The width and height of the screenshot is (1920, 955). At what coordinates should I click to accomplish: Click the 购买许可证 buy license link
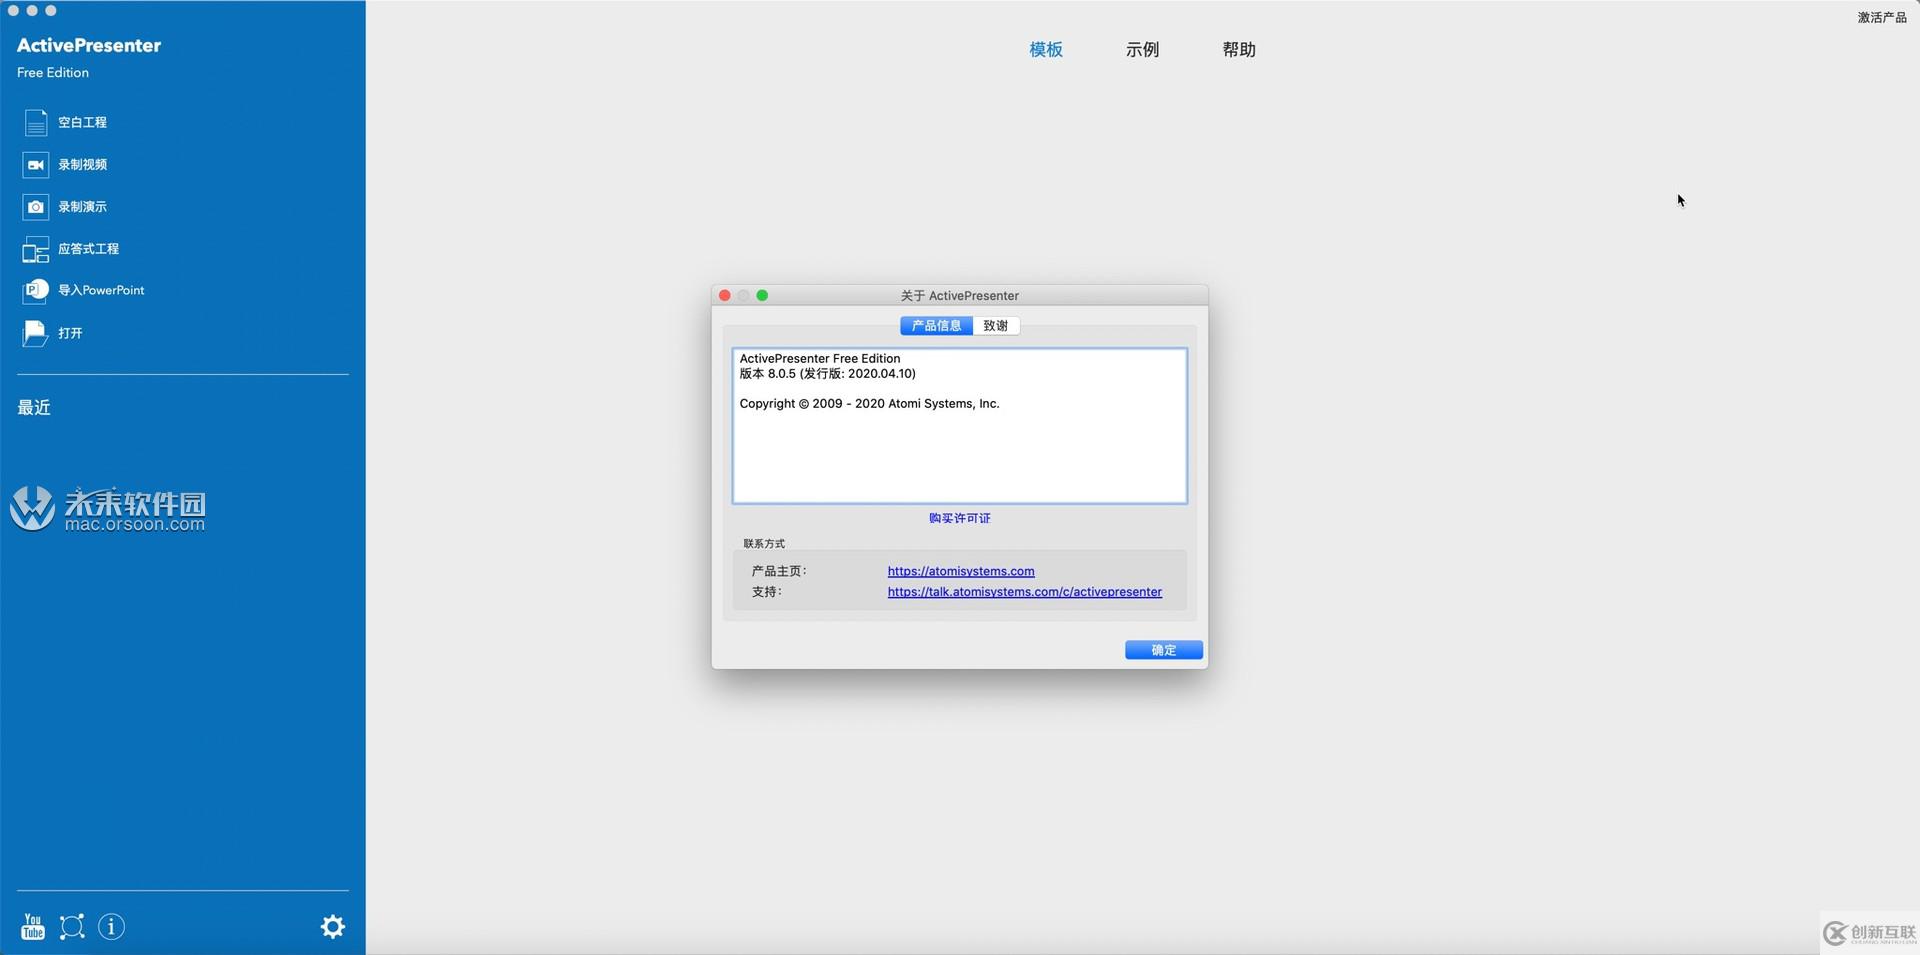click(x=960, y=518)
